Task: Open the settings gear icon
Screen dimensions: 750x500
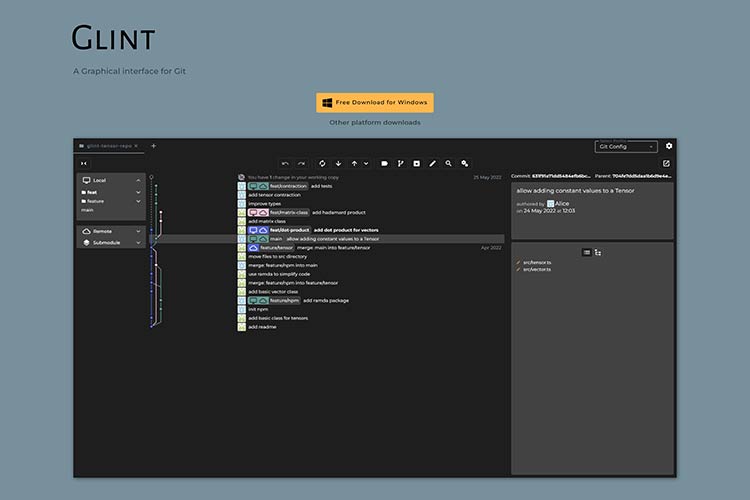Action: [669, 146]
